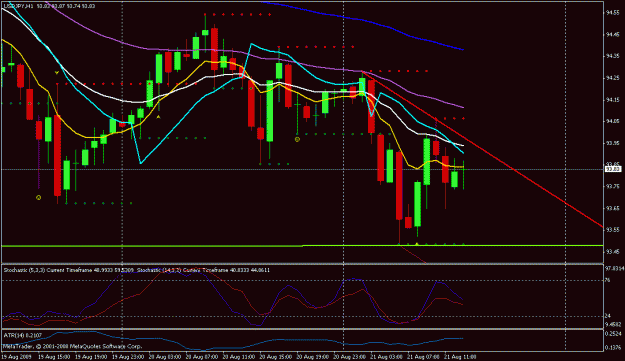The width and height of the screenshot is (625, 361).
Task: Select the 76 level on stochastic scale
Action: pos(608,281)
